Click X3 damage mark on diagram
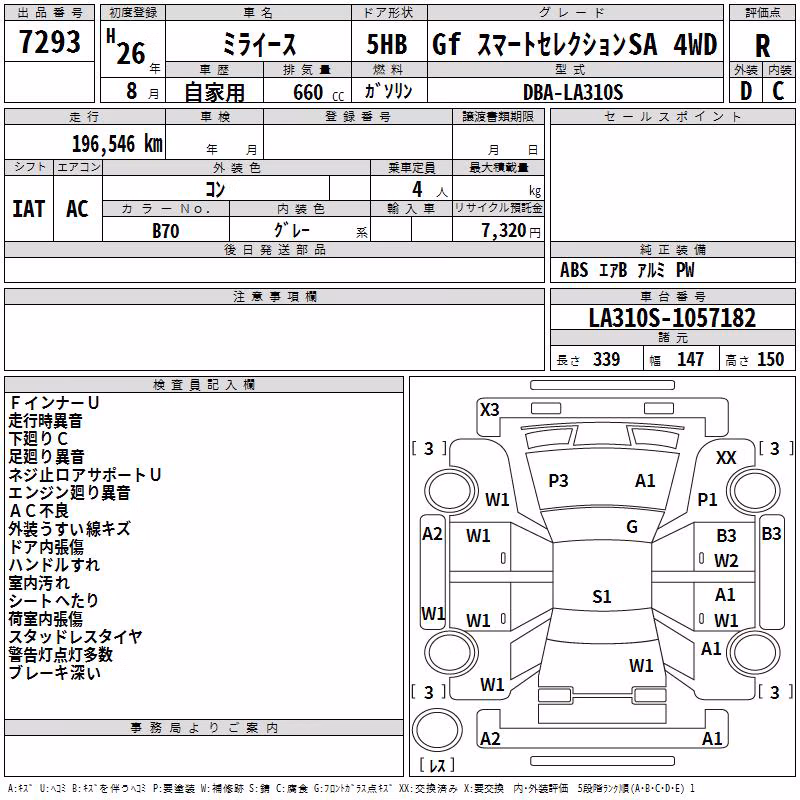 [x=489, y=410]
